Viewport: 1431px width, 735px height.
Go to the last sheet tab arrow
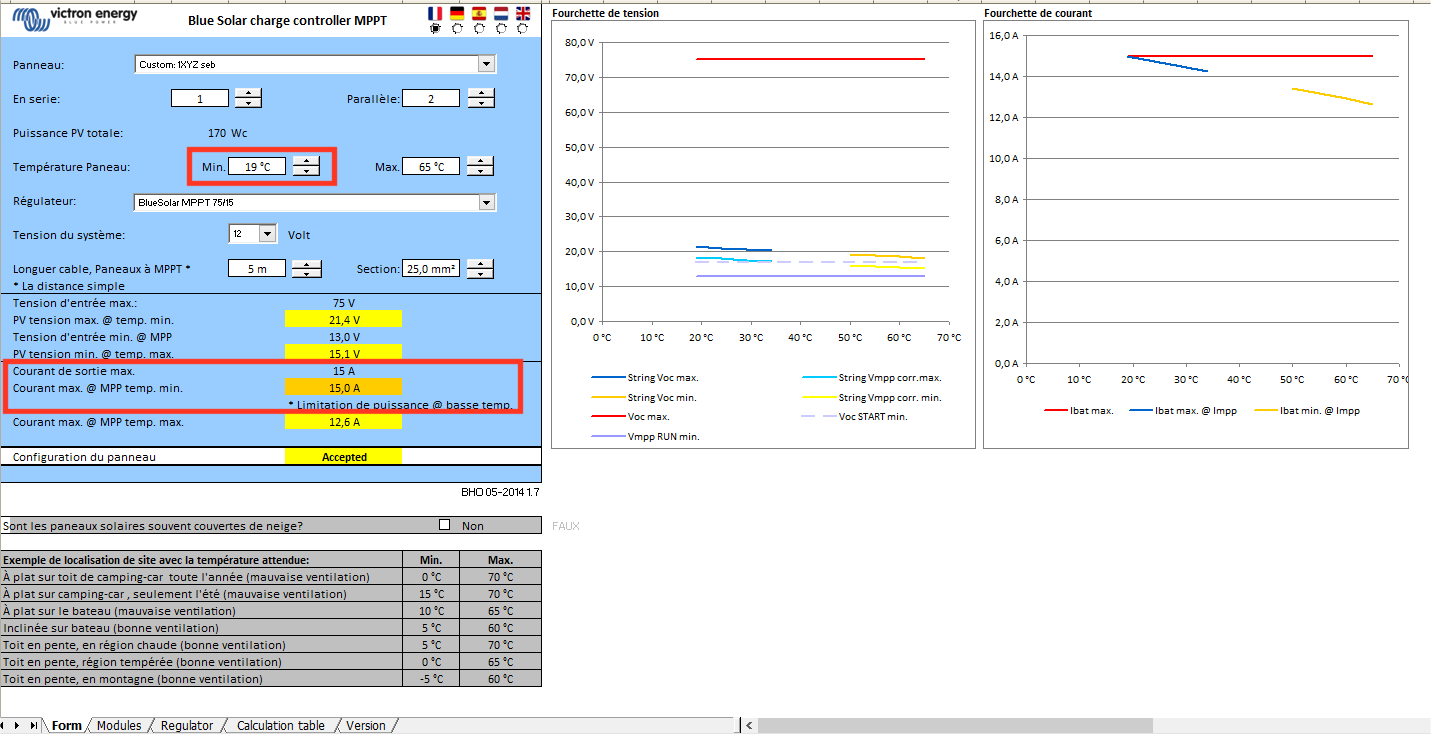pyautogui.click(x=34, y=725)
